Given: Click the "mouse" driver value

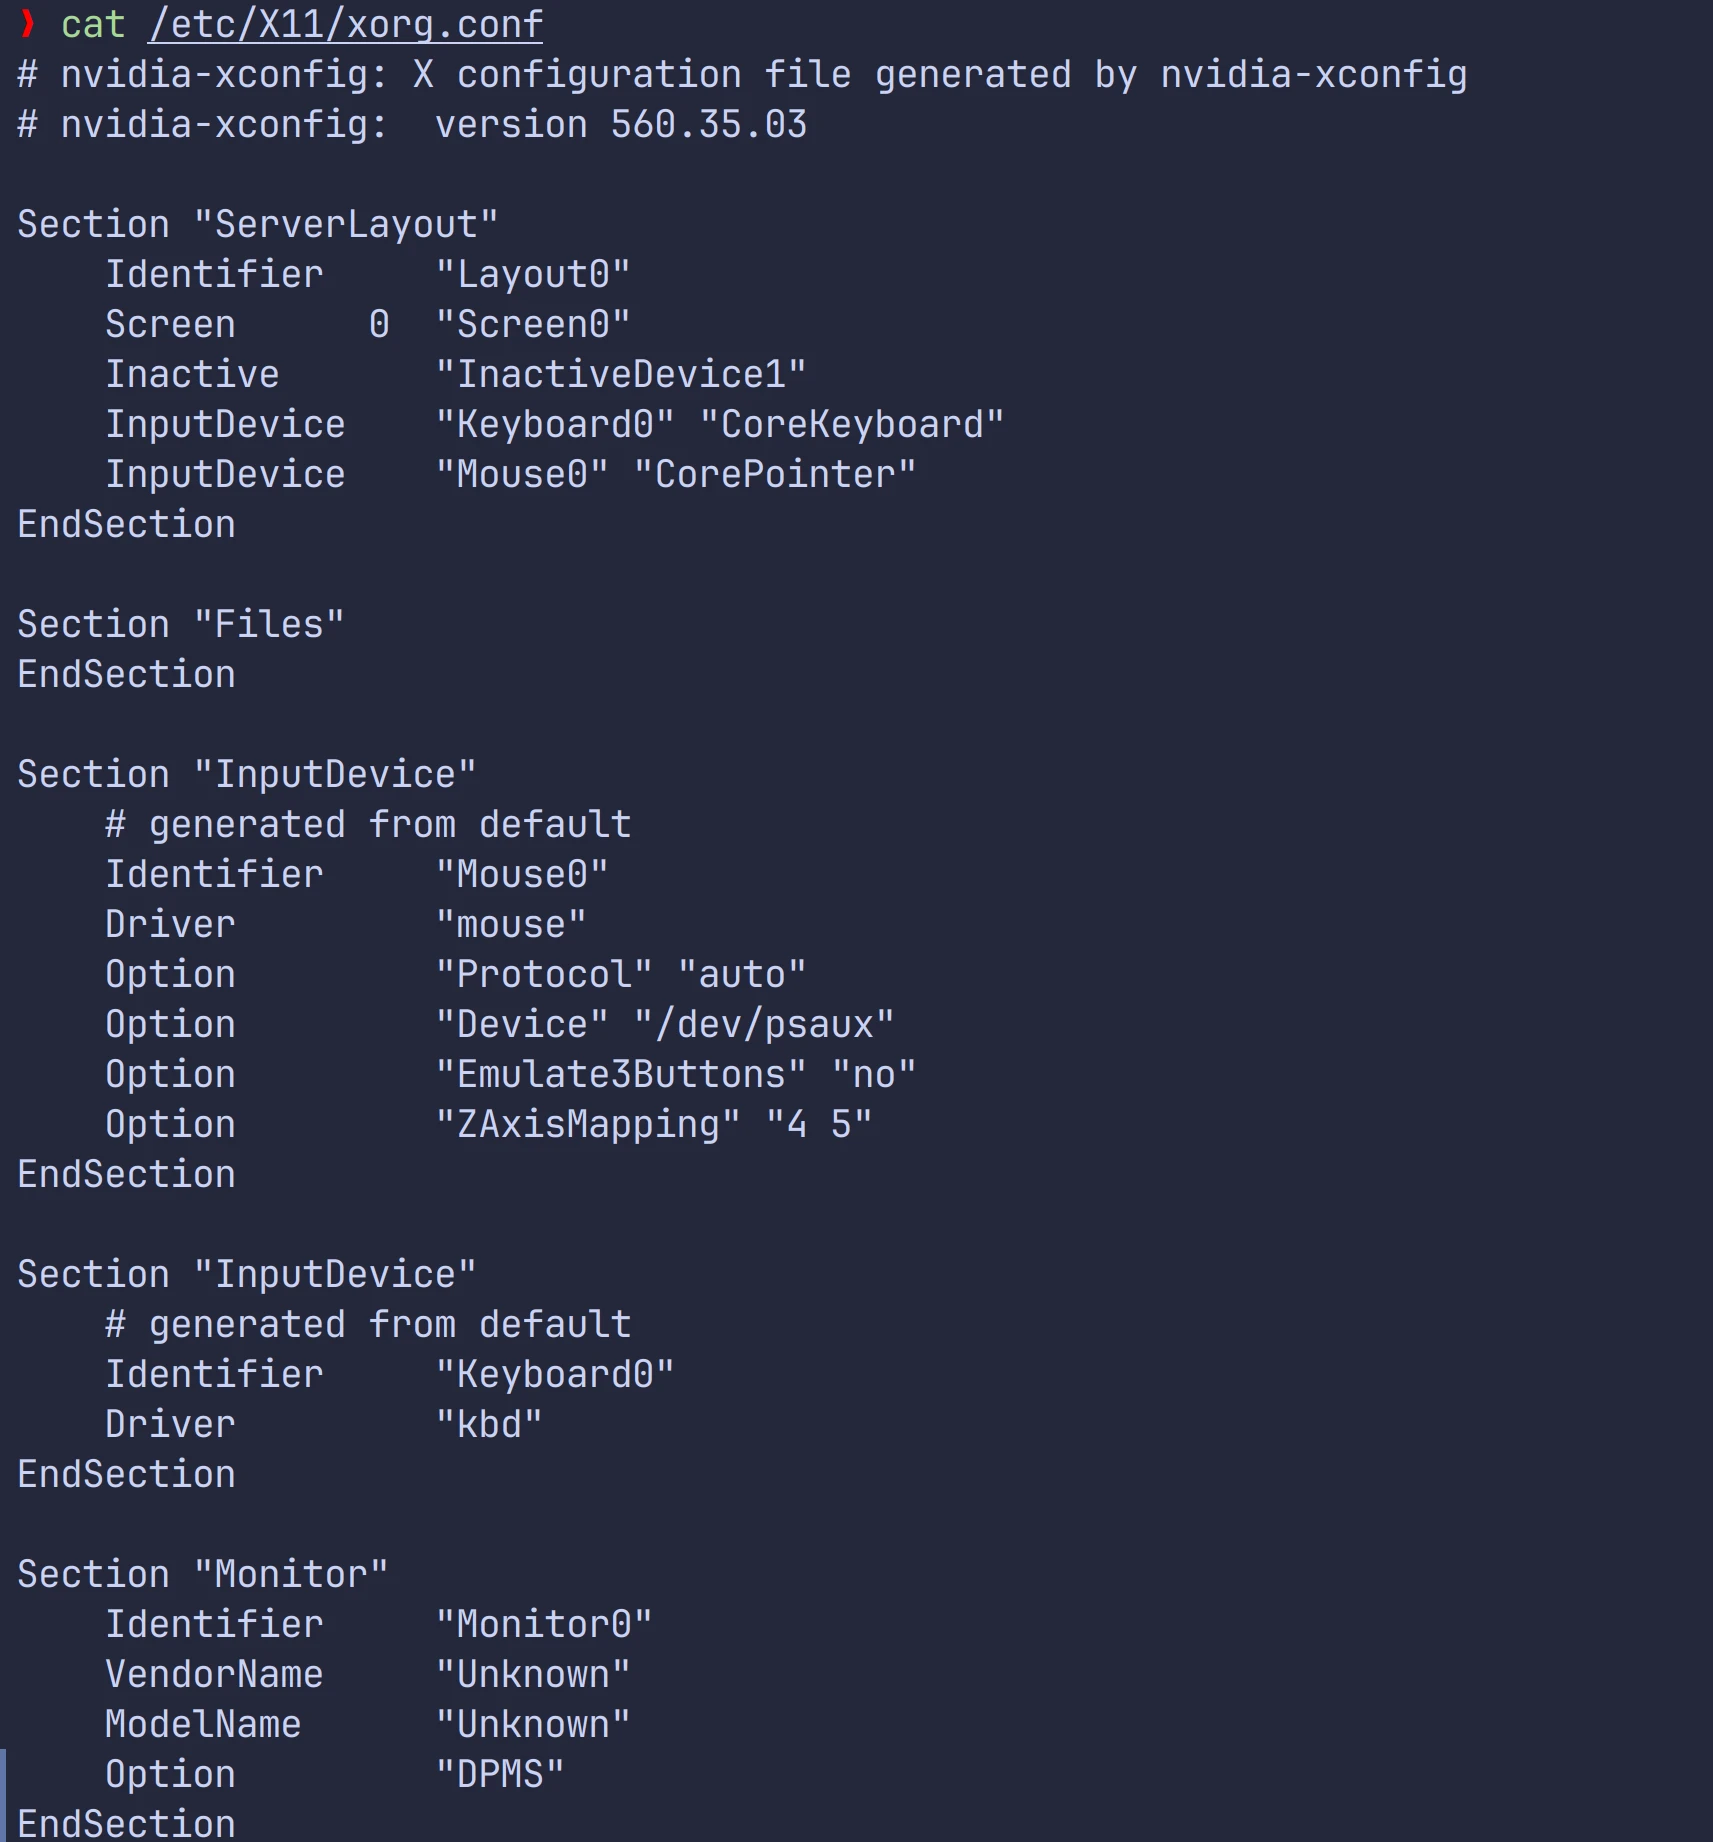Looking at the screenshot, I should tap(511, 925).
